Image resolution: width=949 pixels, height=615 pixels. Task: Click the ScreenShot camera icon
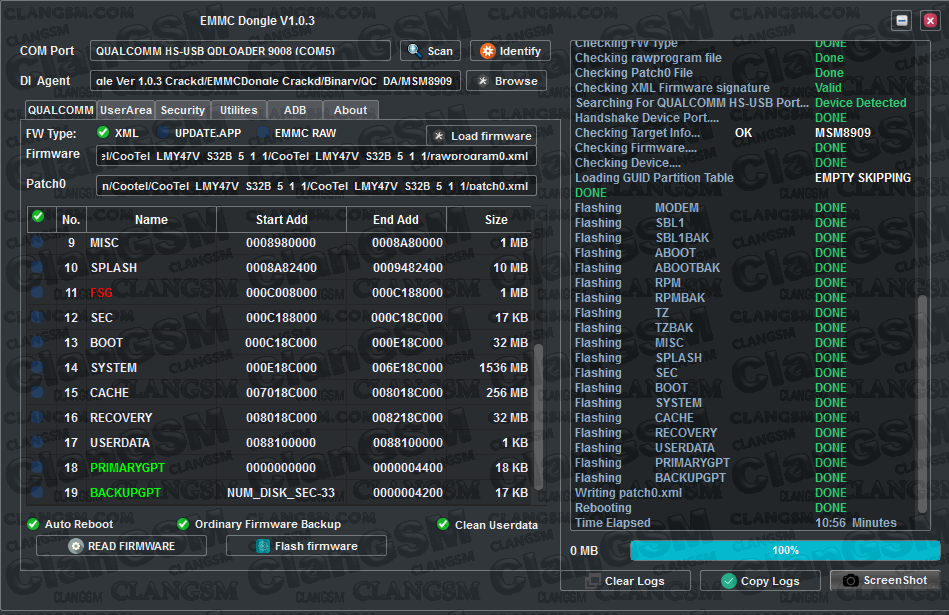click(x=850, y=580)
